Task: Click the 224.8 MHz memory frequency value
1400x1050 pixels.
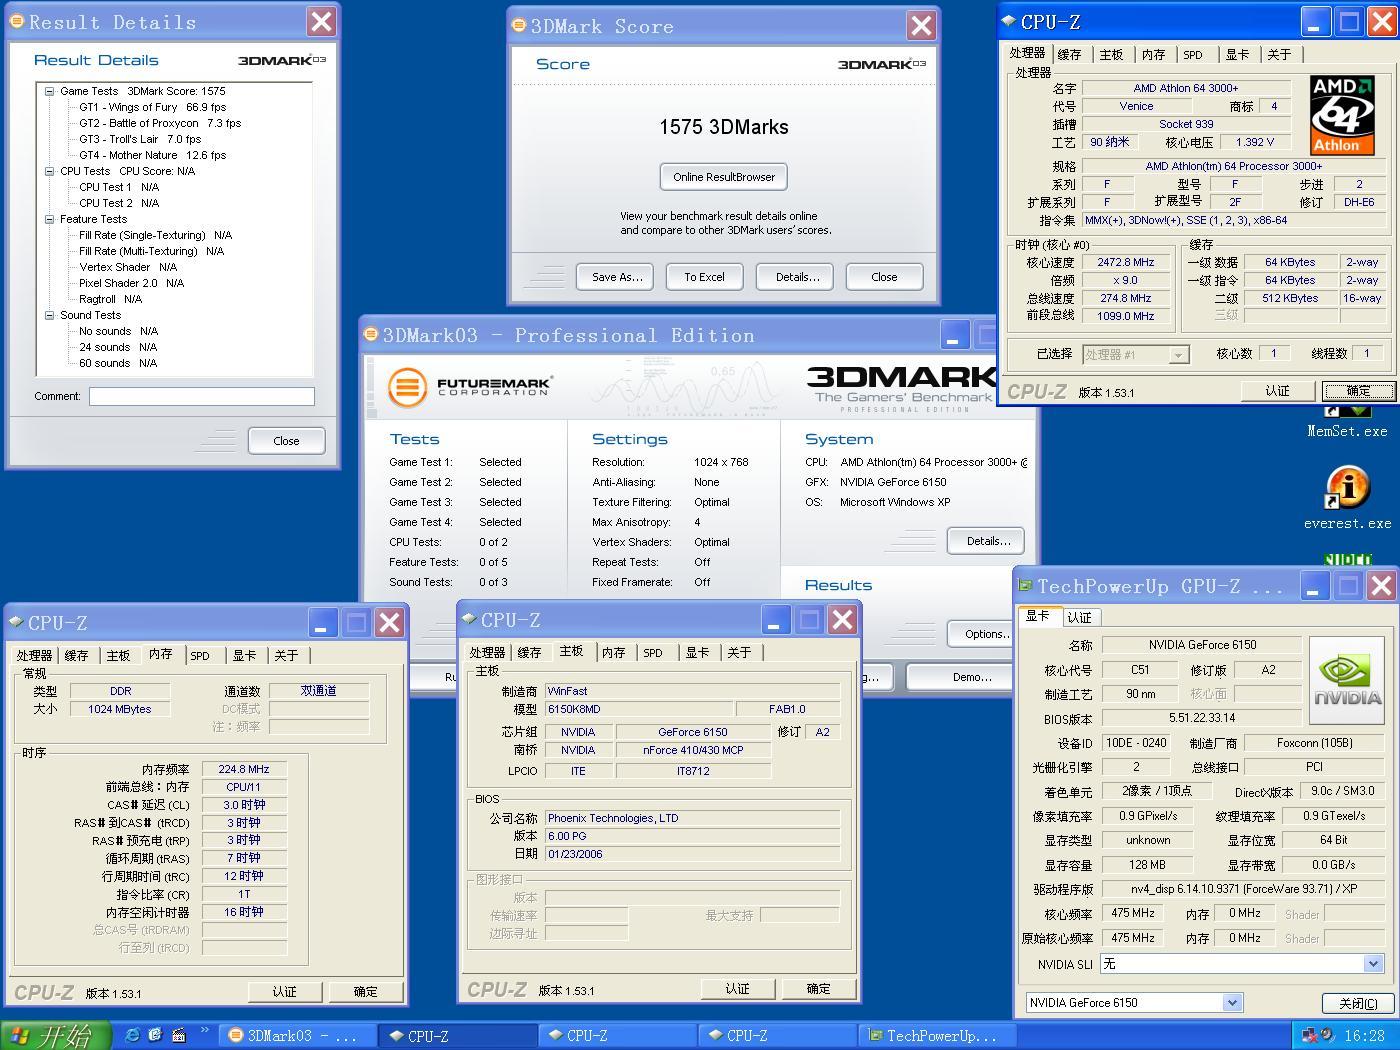Action: (244, 770)
